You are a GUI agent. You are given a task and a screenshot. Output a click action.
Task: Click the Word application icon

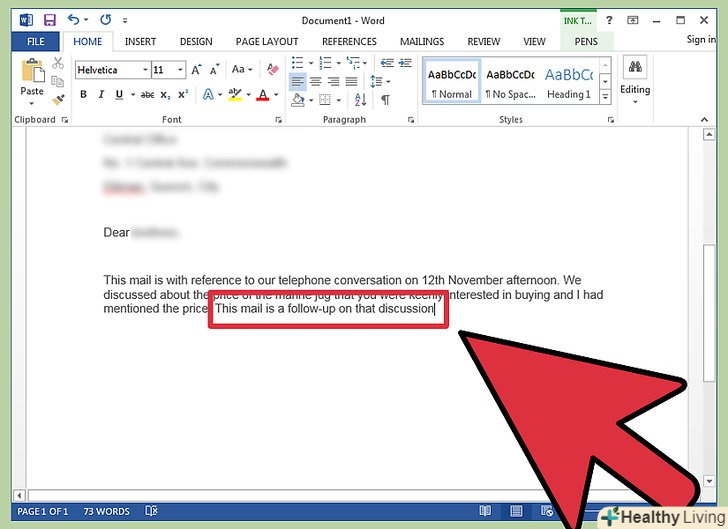tap(26, 20)
